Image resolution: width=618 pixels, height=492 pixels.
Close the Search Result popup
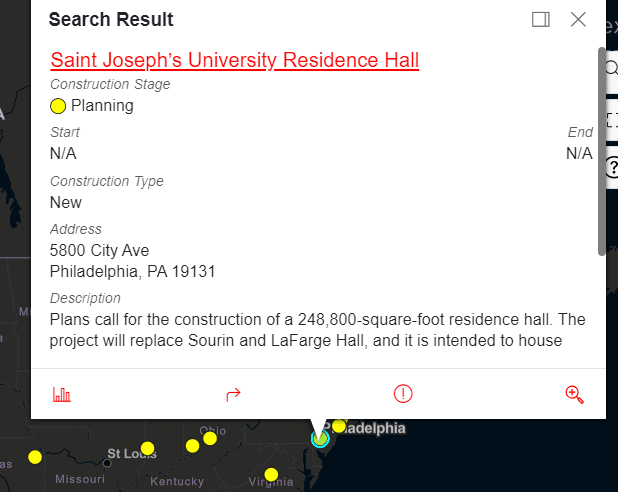(x=578, y=19)
